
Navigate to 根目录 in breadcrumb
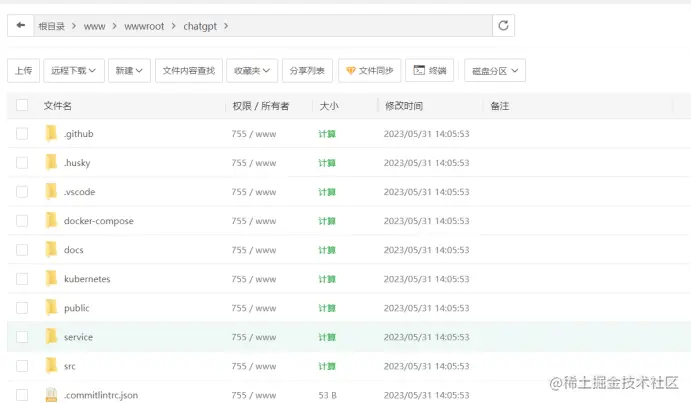[x=52, y=26]
